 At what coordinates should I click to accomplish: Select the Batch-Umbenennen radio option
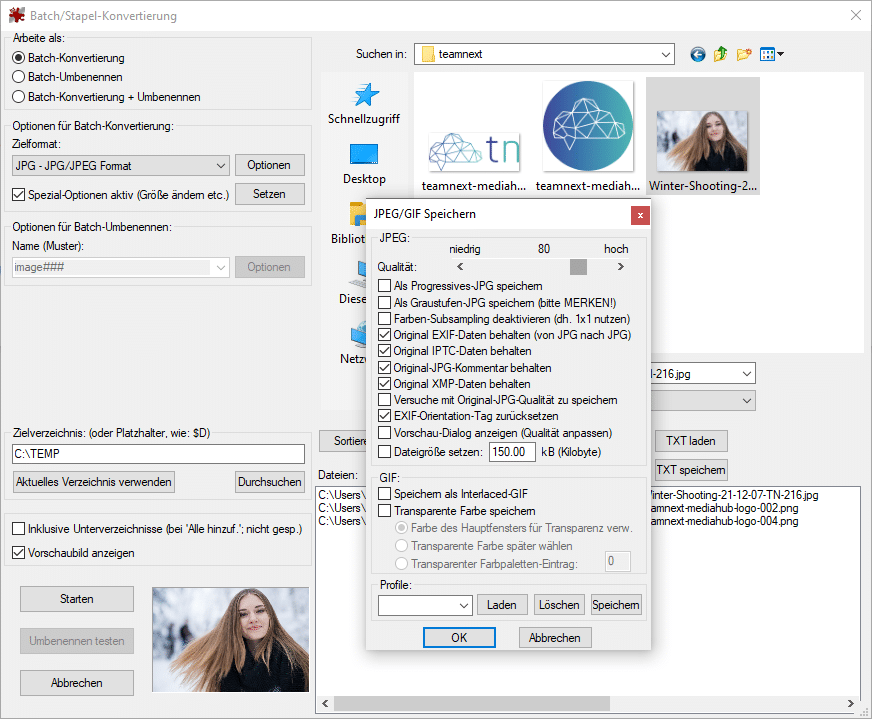point(18,78)
